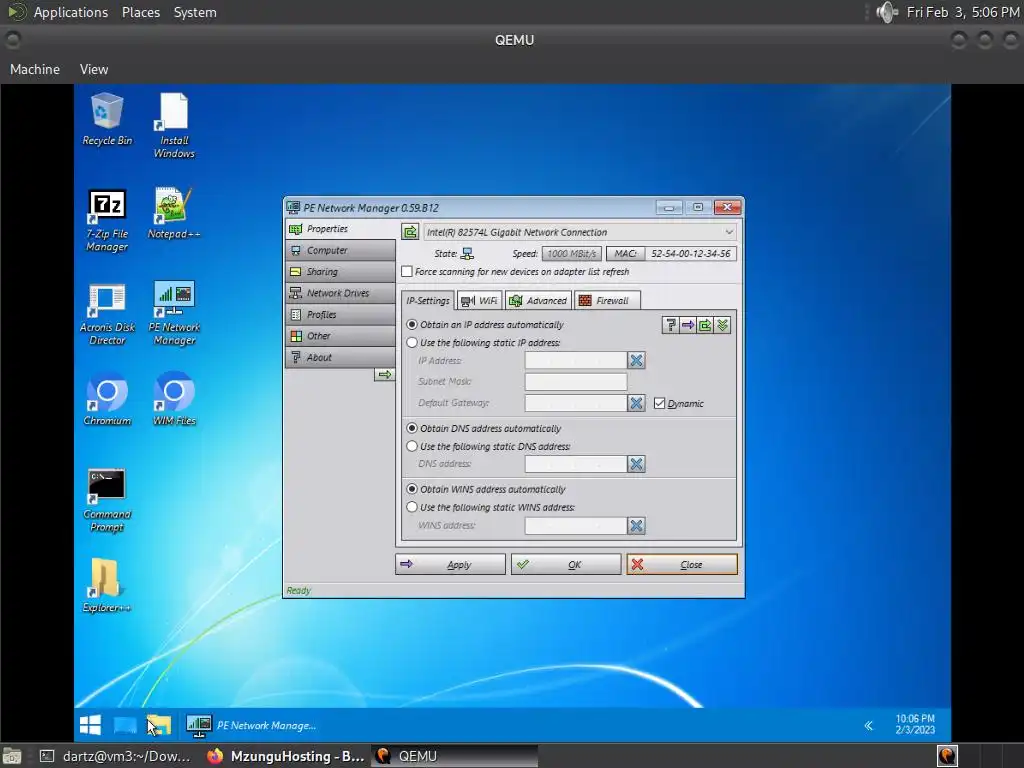Screen dimensions: 1024x768
Task: Open the Network Drives section in sidebar
Action: click(x=340, y=293)
